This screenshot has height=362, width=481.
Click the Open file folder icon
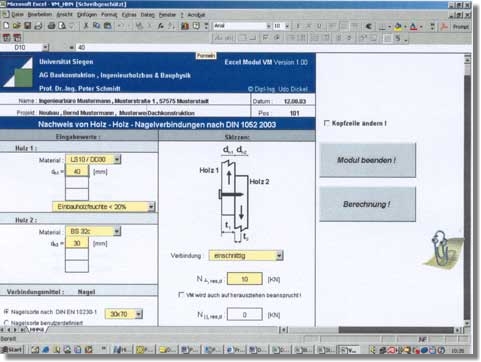click(16, 26)
